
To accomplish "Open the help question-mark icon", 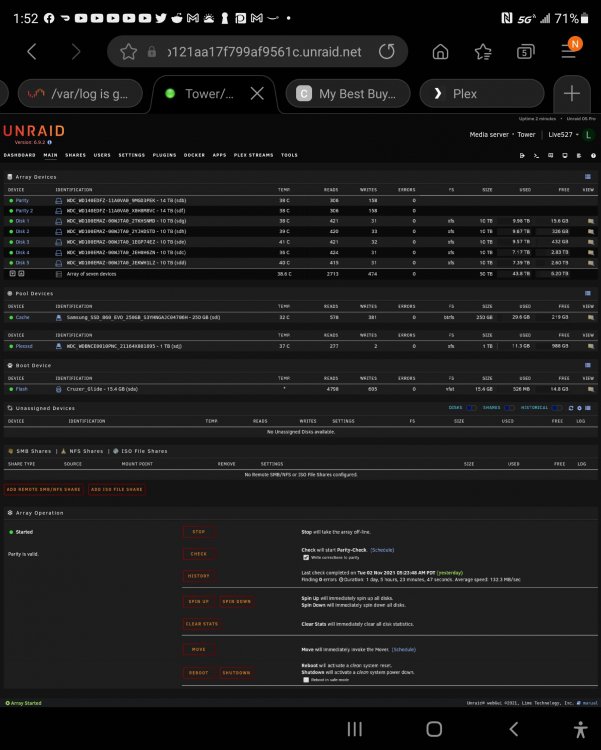I will [x=593, y=155].
